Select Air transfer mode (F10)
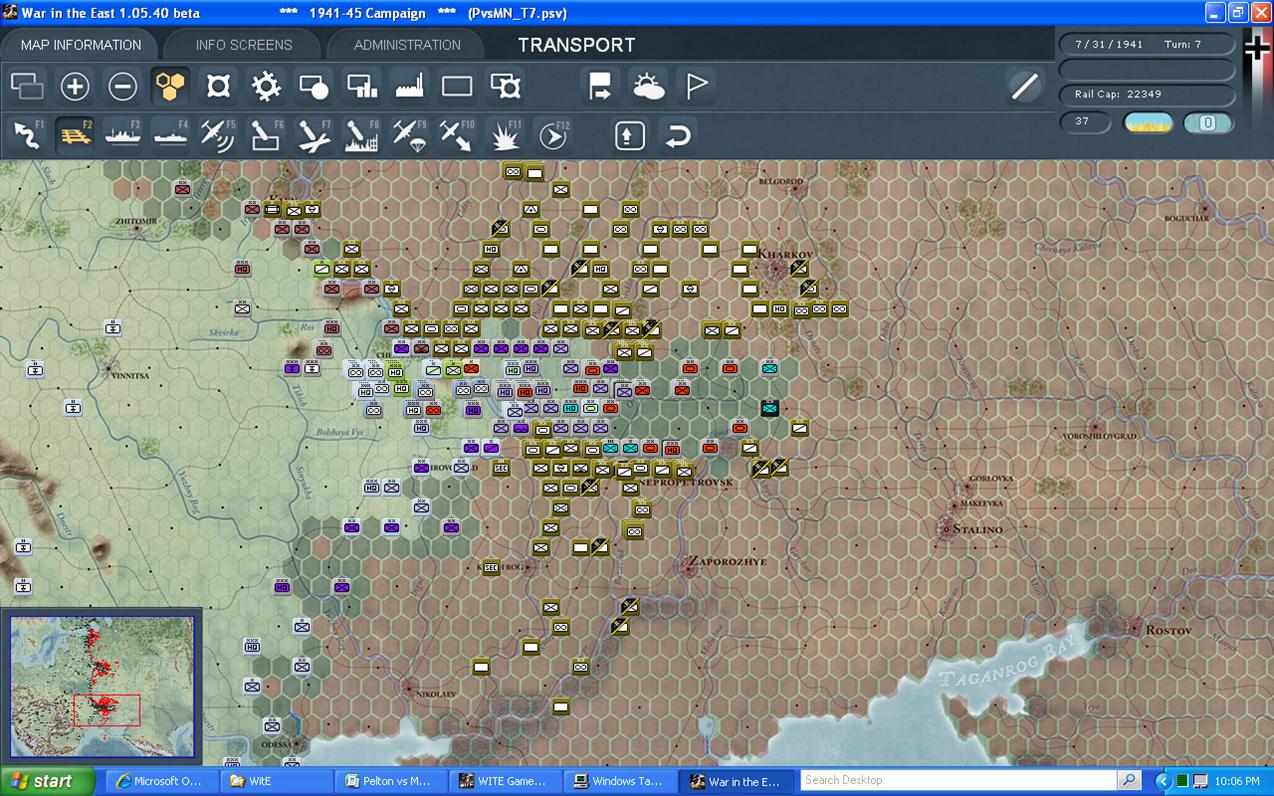The width and height of the screenshot is (1274, 796). click(457, 135)
